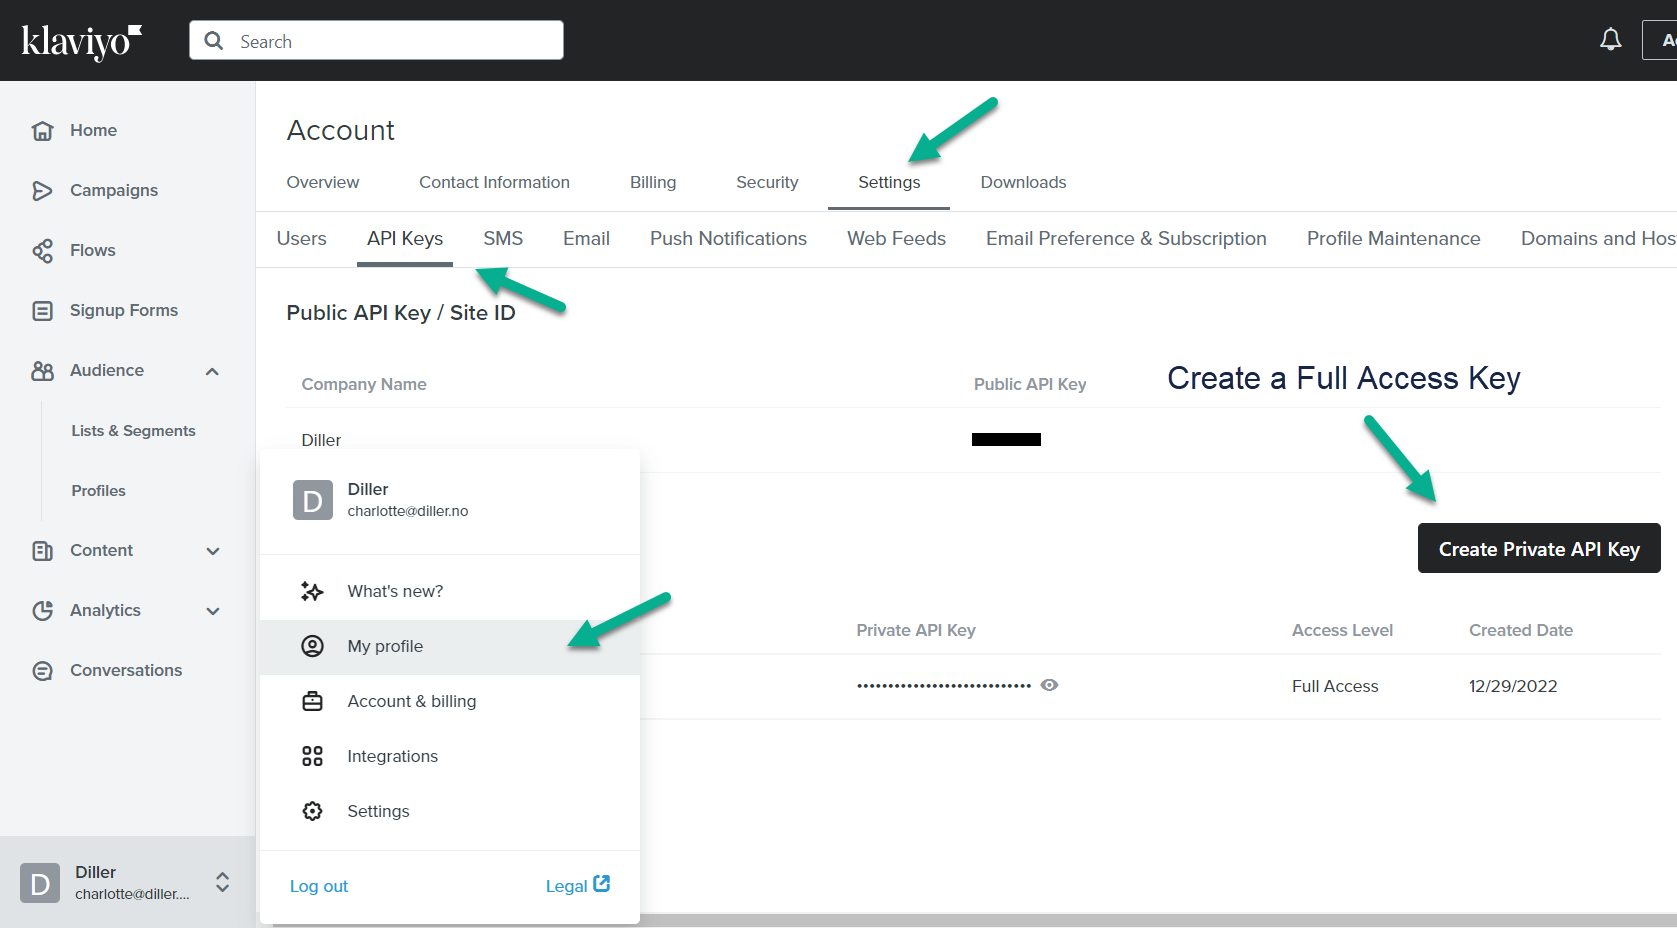Reveal the hidden Private API Key
Viewport: 1677px width, 928px height.
coord(1049,685)
